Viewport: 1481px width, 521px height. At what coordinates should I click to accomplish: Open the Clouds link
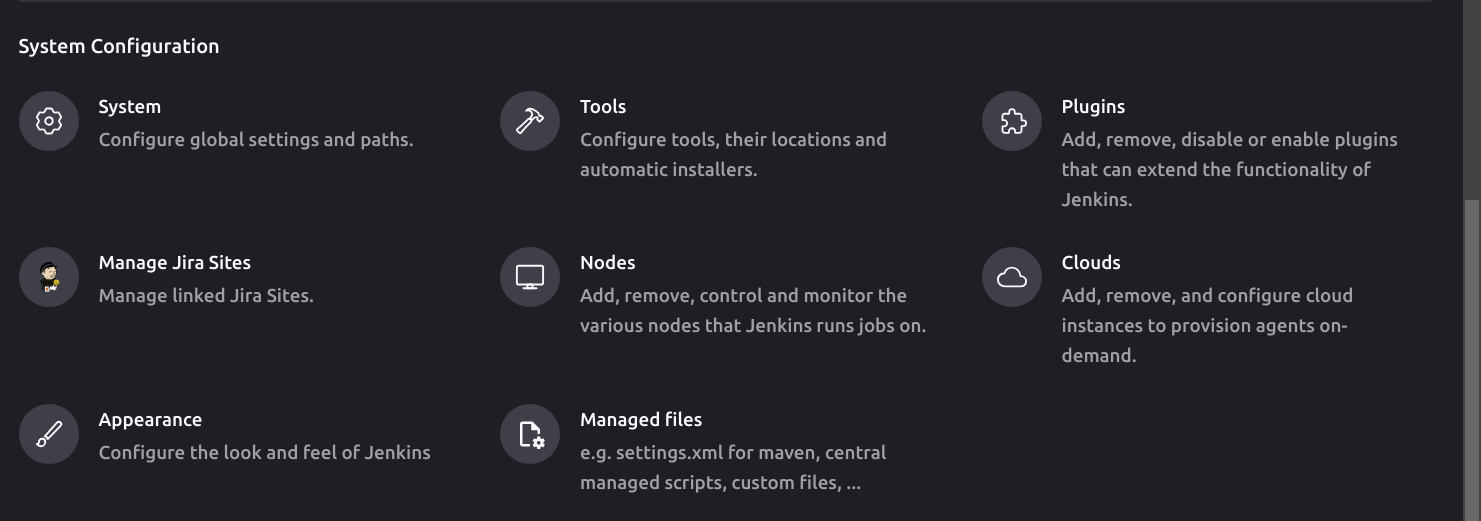coord(1091,263)
